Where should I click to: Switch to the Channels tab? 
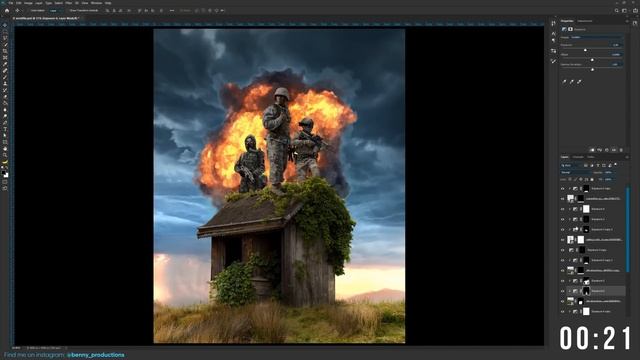(x=578, y=157)
